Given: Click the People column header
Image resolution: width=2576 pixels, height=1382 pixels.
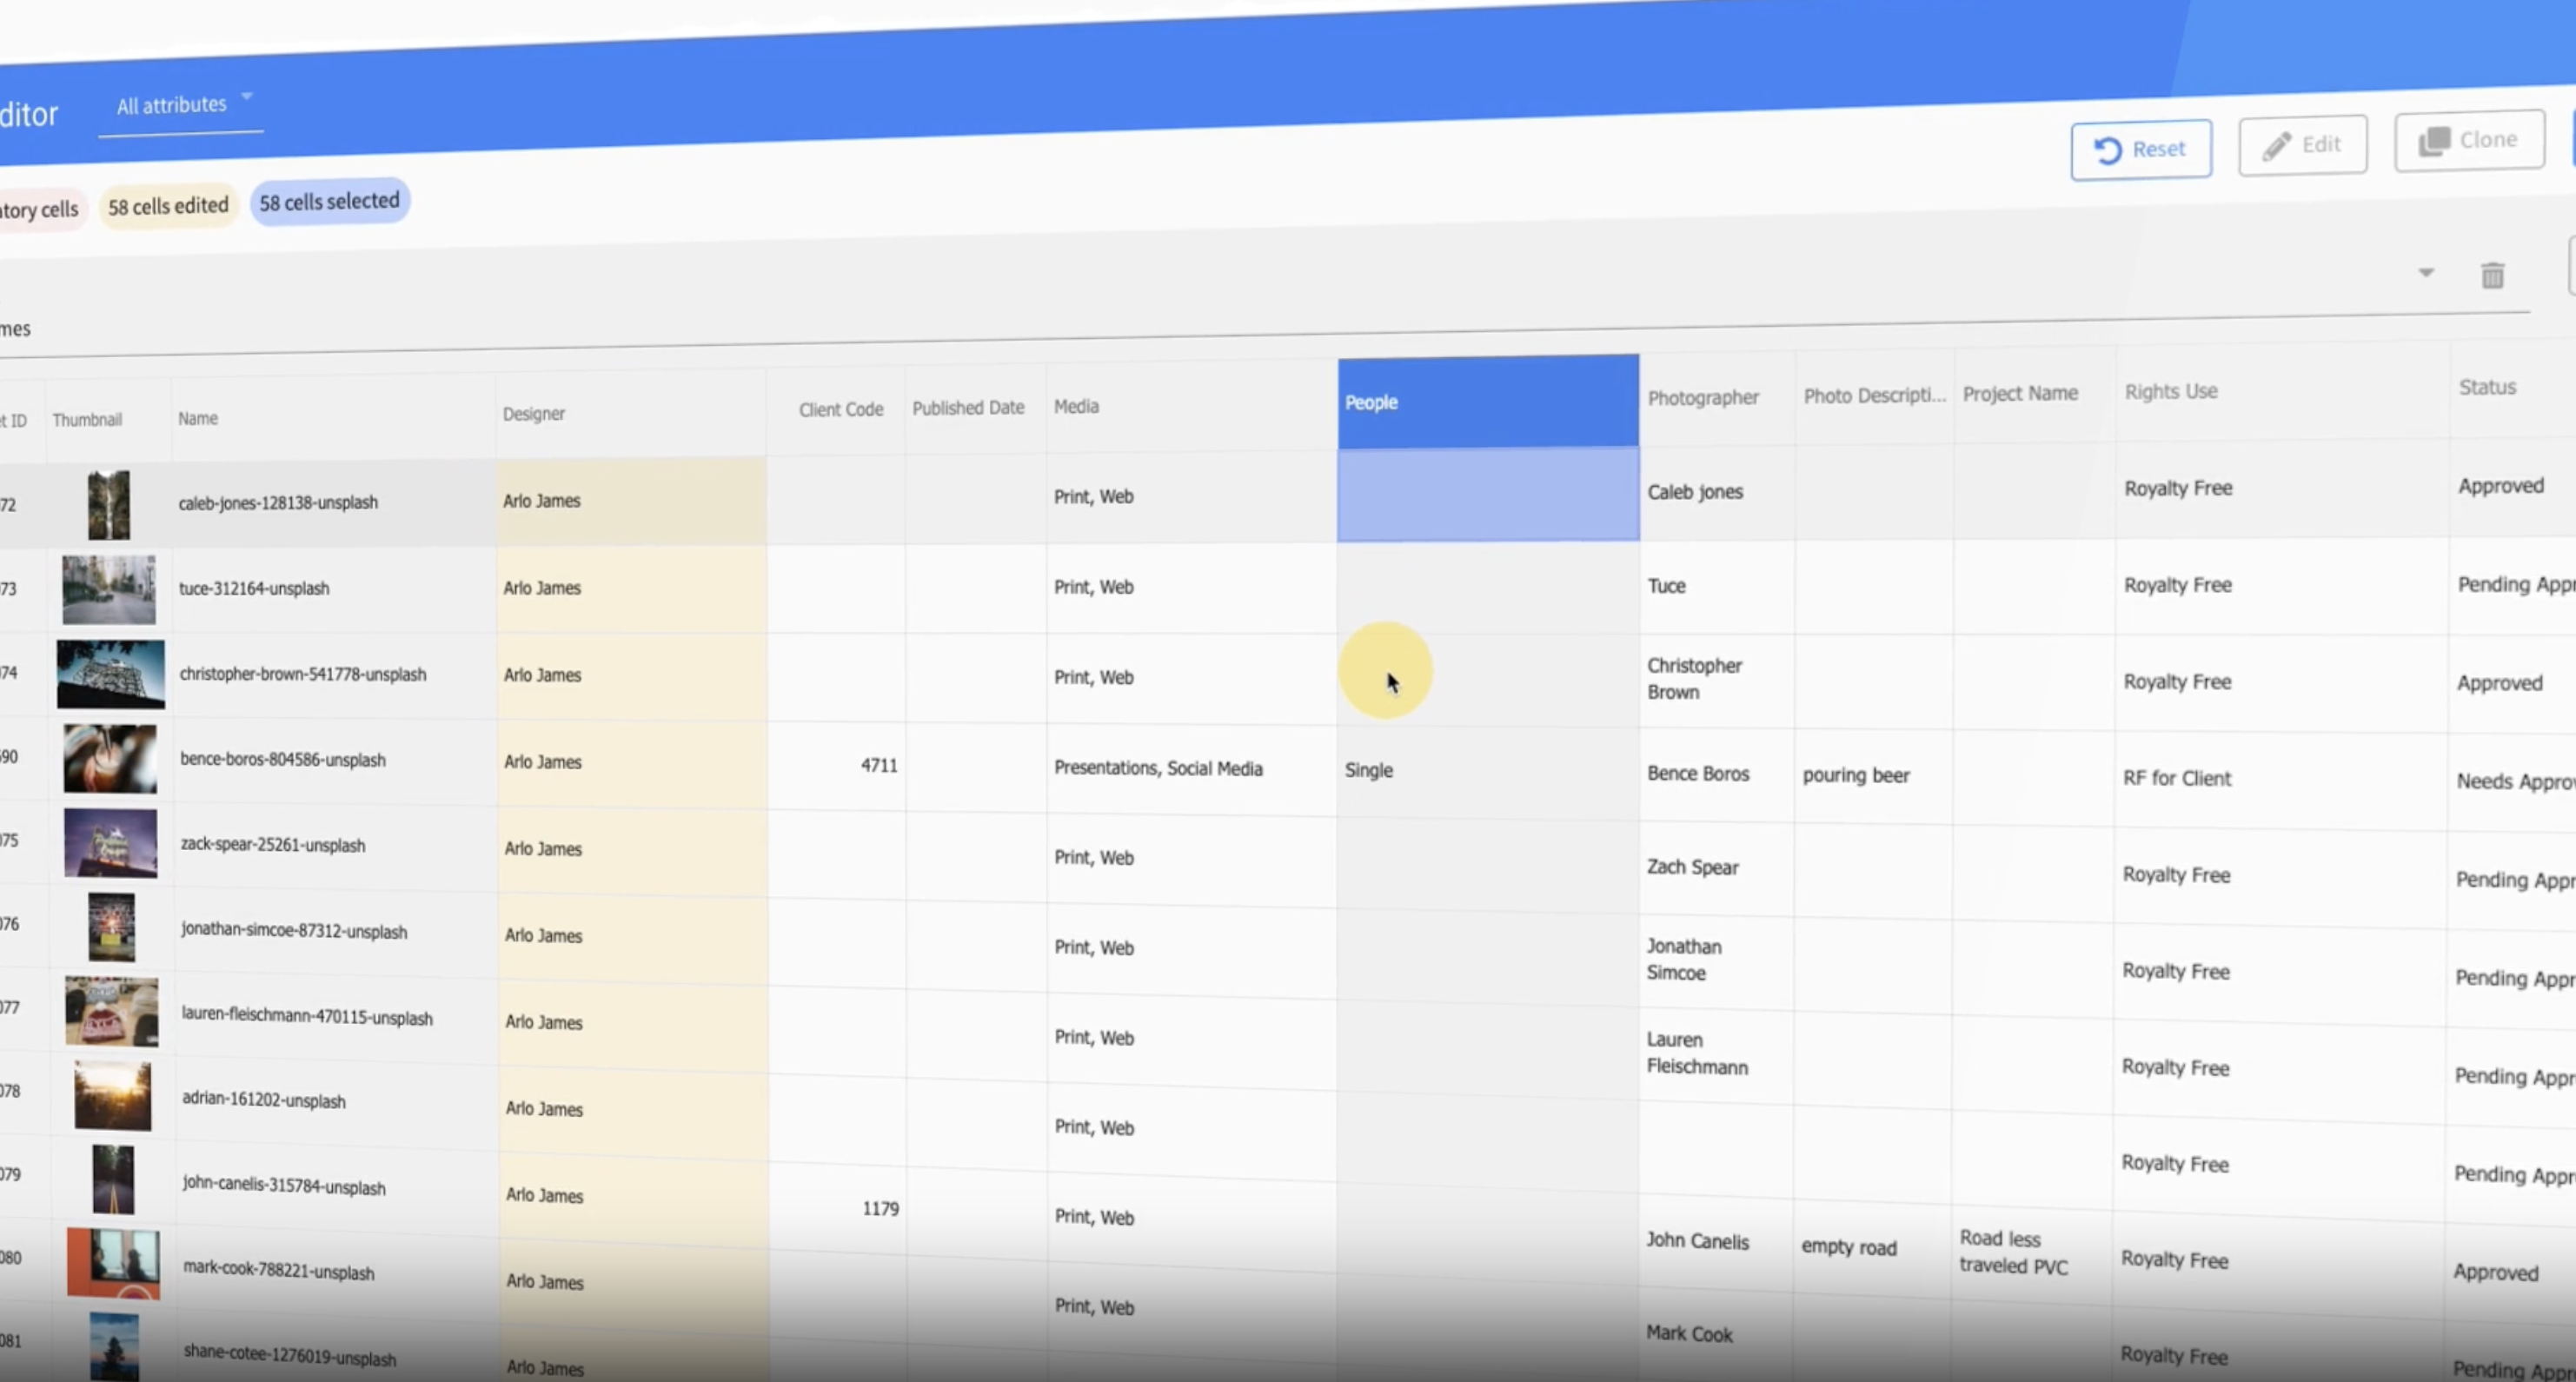Looking at the screenshot, I should point(1488,402).
